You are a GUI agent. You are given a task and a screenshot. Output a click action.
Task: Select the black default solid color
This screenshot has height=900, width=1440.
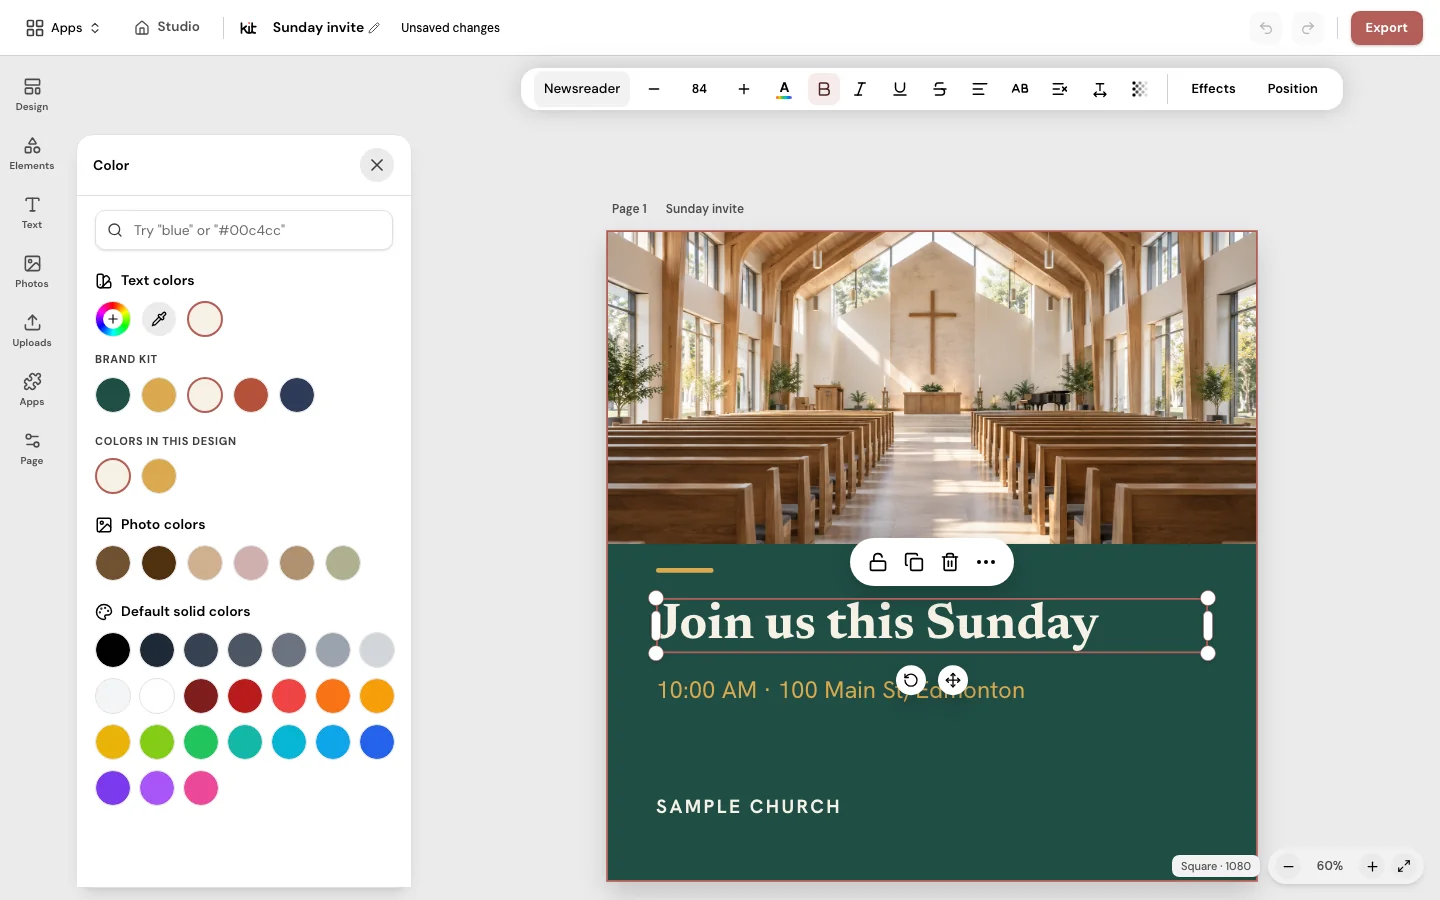point(113,650)
